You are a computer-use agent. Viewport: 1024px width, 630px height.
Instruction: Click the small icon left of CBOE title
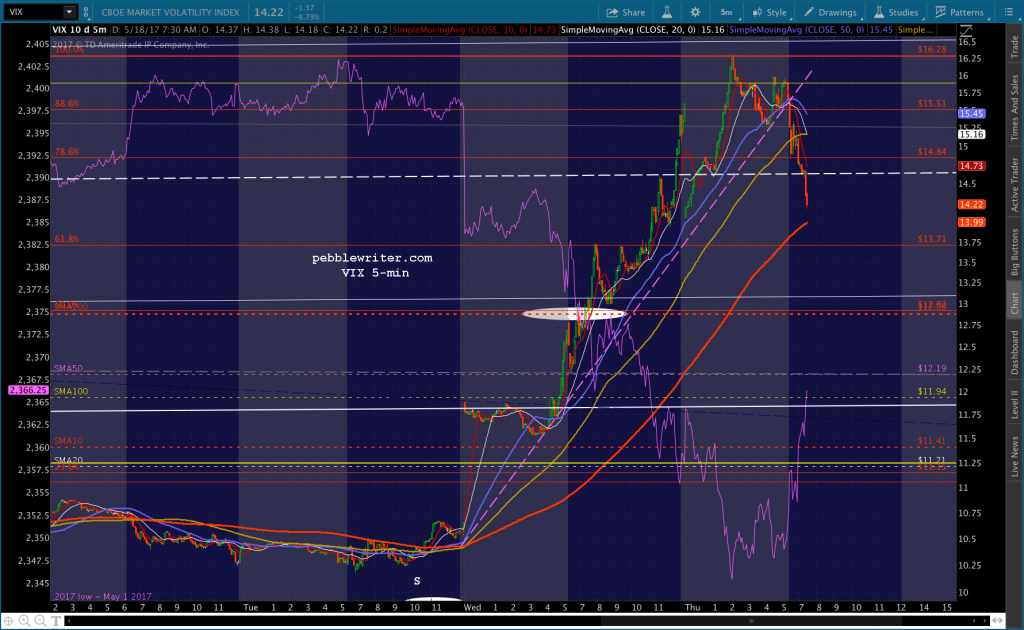86,12
